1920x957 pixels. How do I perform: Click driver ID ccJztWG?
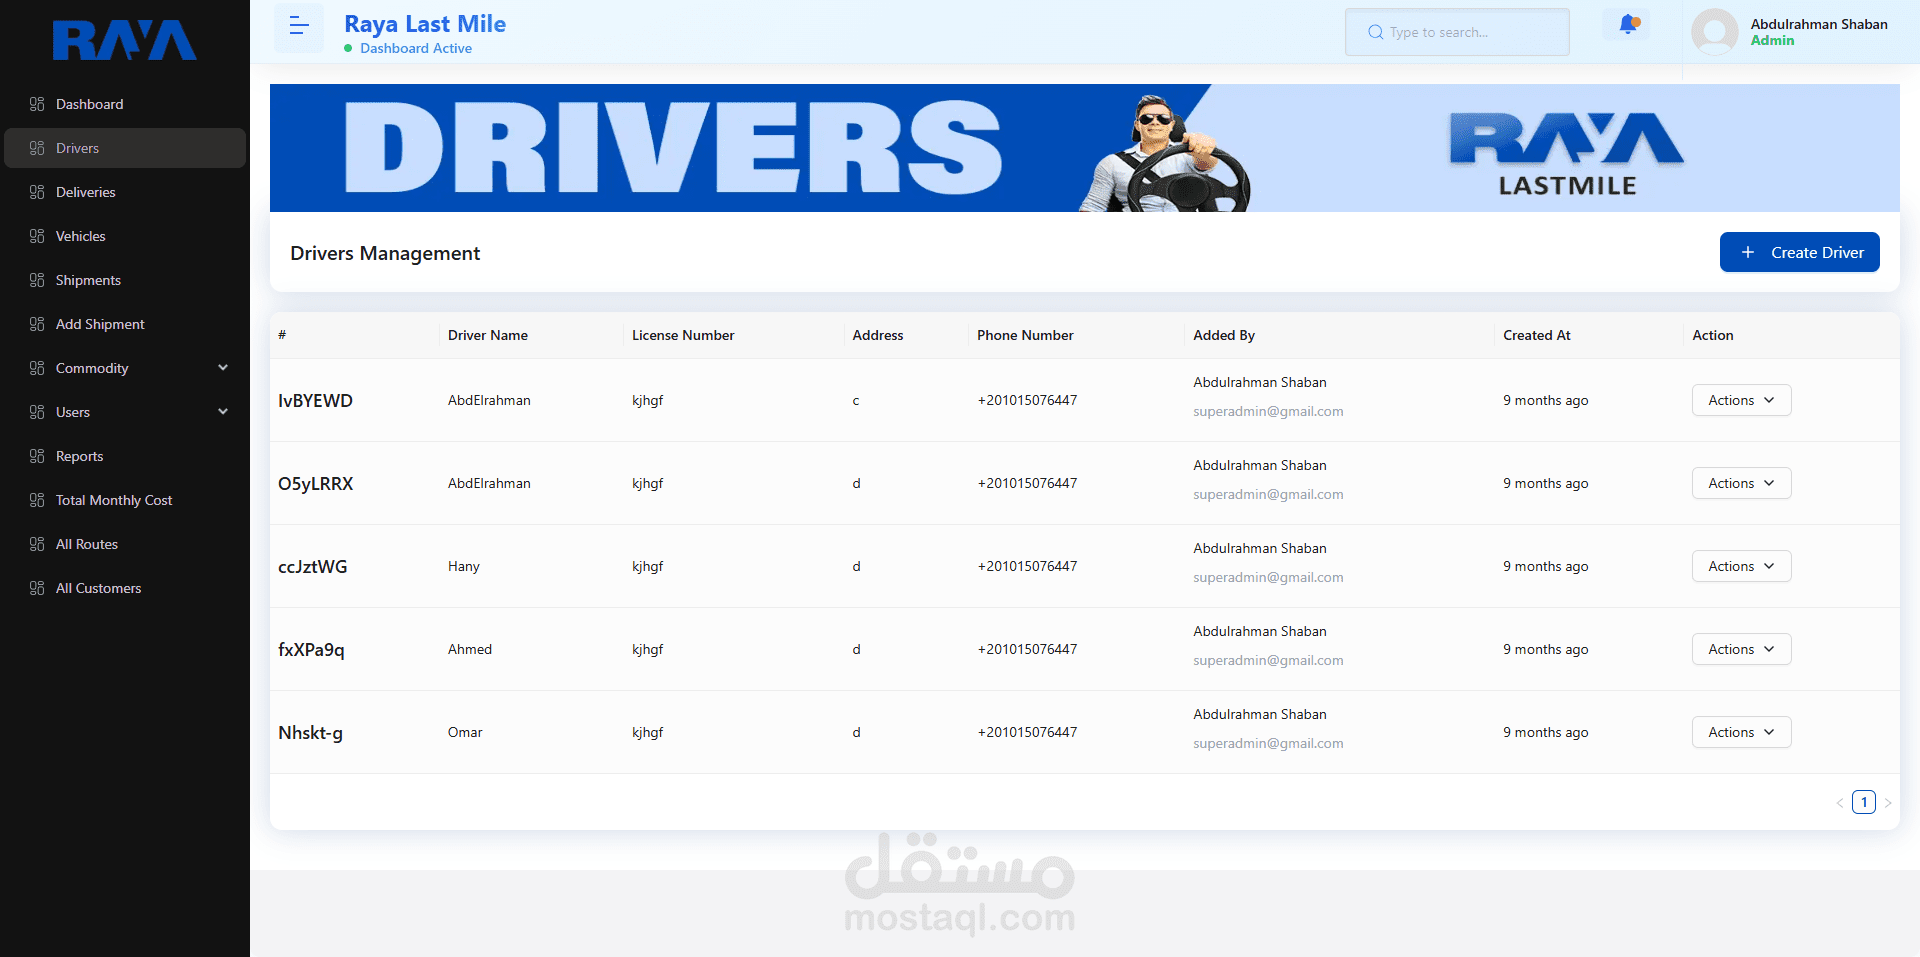click(x=313, y=566)
